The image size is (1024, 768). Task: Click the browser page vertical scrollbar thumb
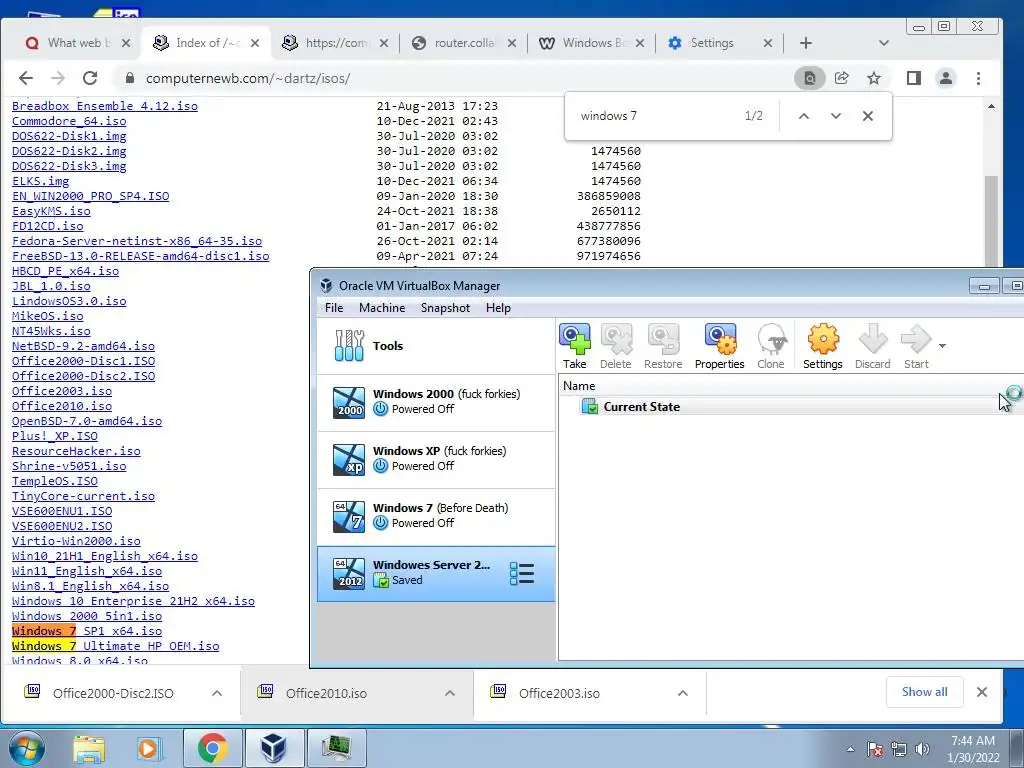point(991,222)
